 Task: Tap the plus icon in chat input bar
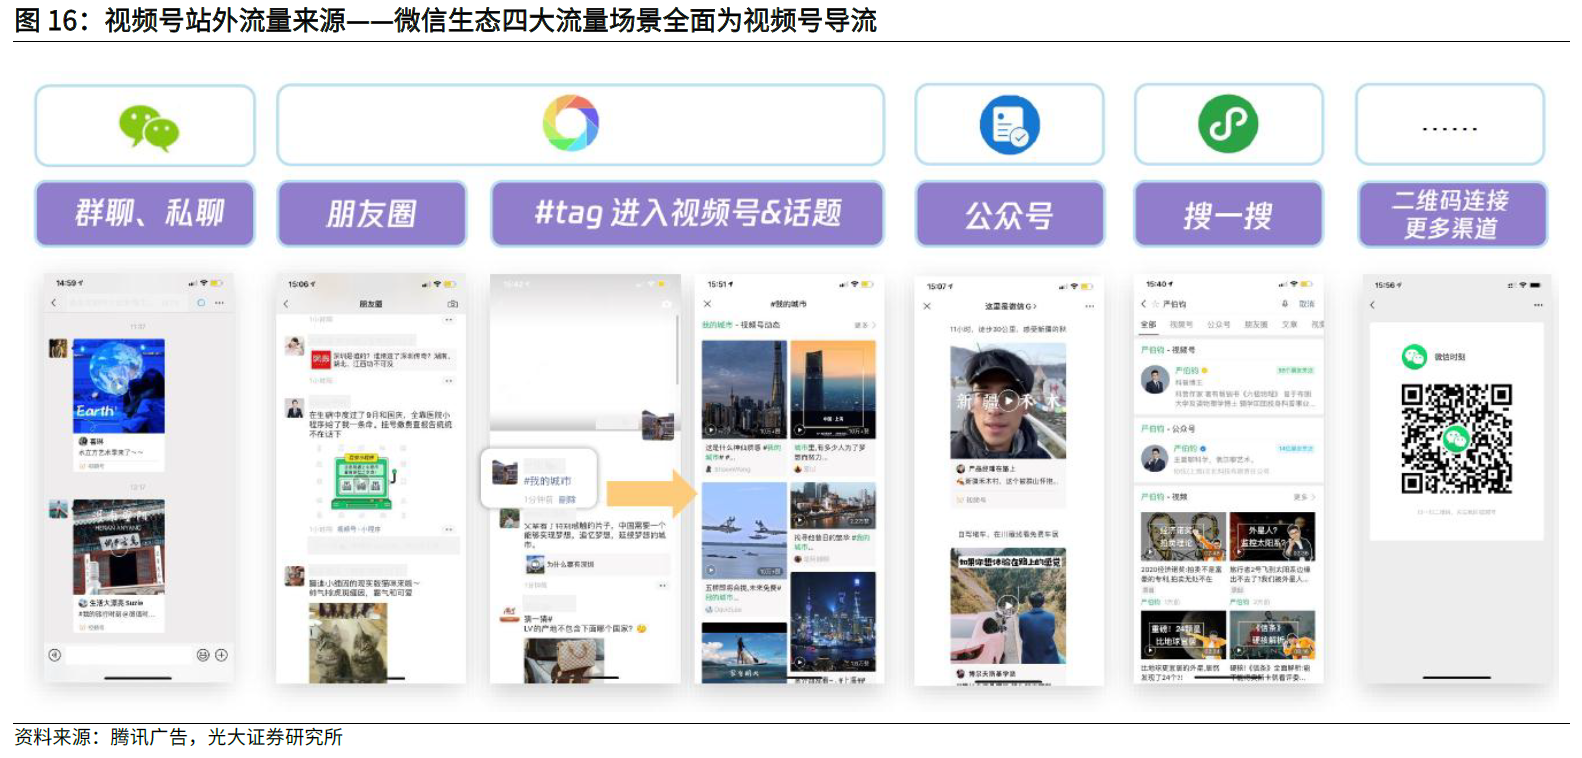tap(221, 655)
